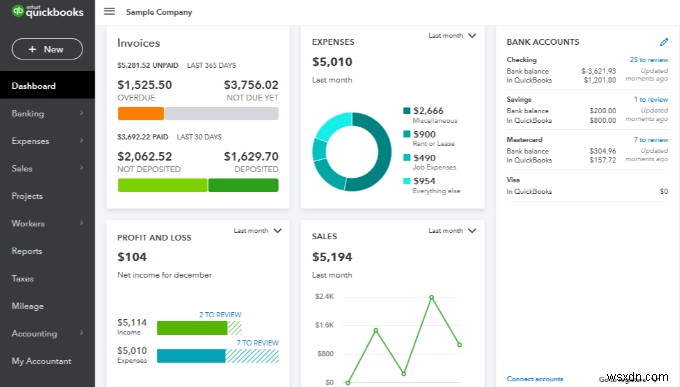Click the $104 net income value
Image resolution: width=680 pixels, height=387 pixels.
[x=132, y=257]
